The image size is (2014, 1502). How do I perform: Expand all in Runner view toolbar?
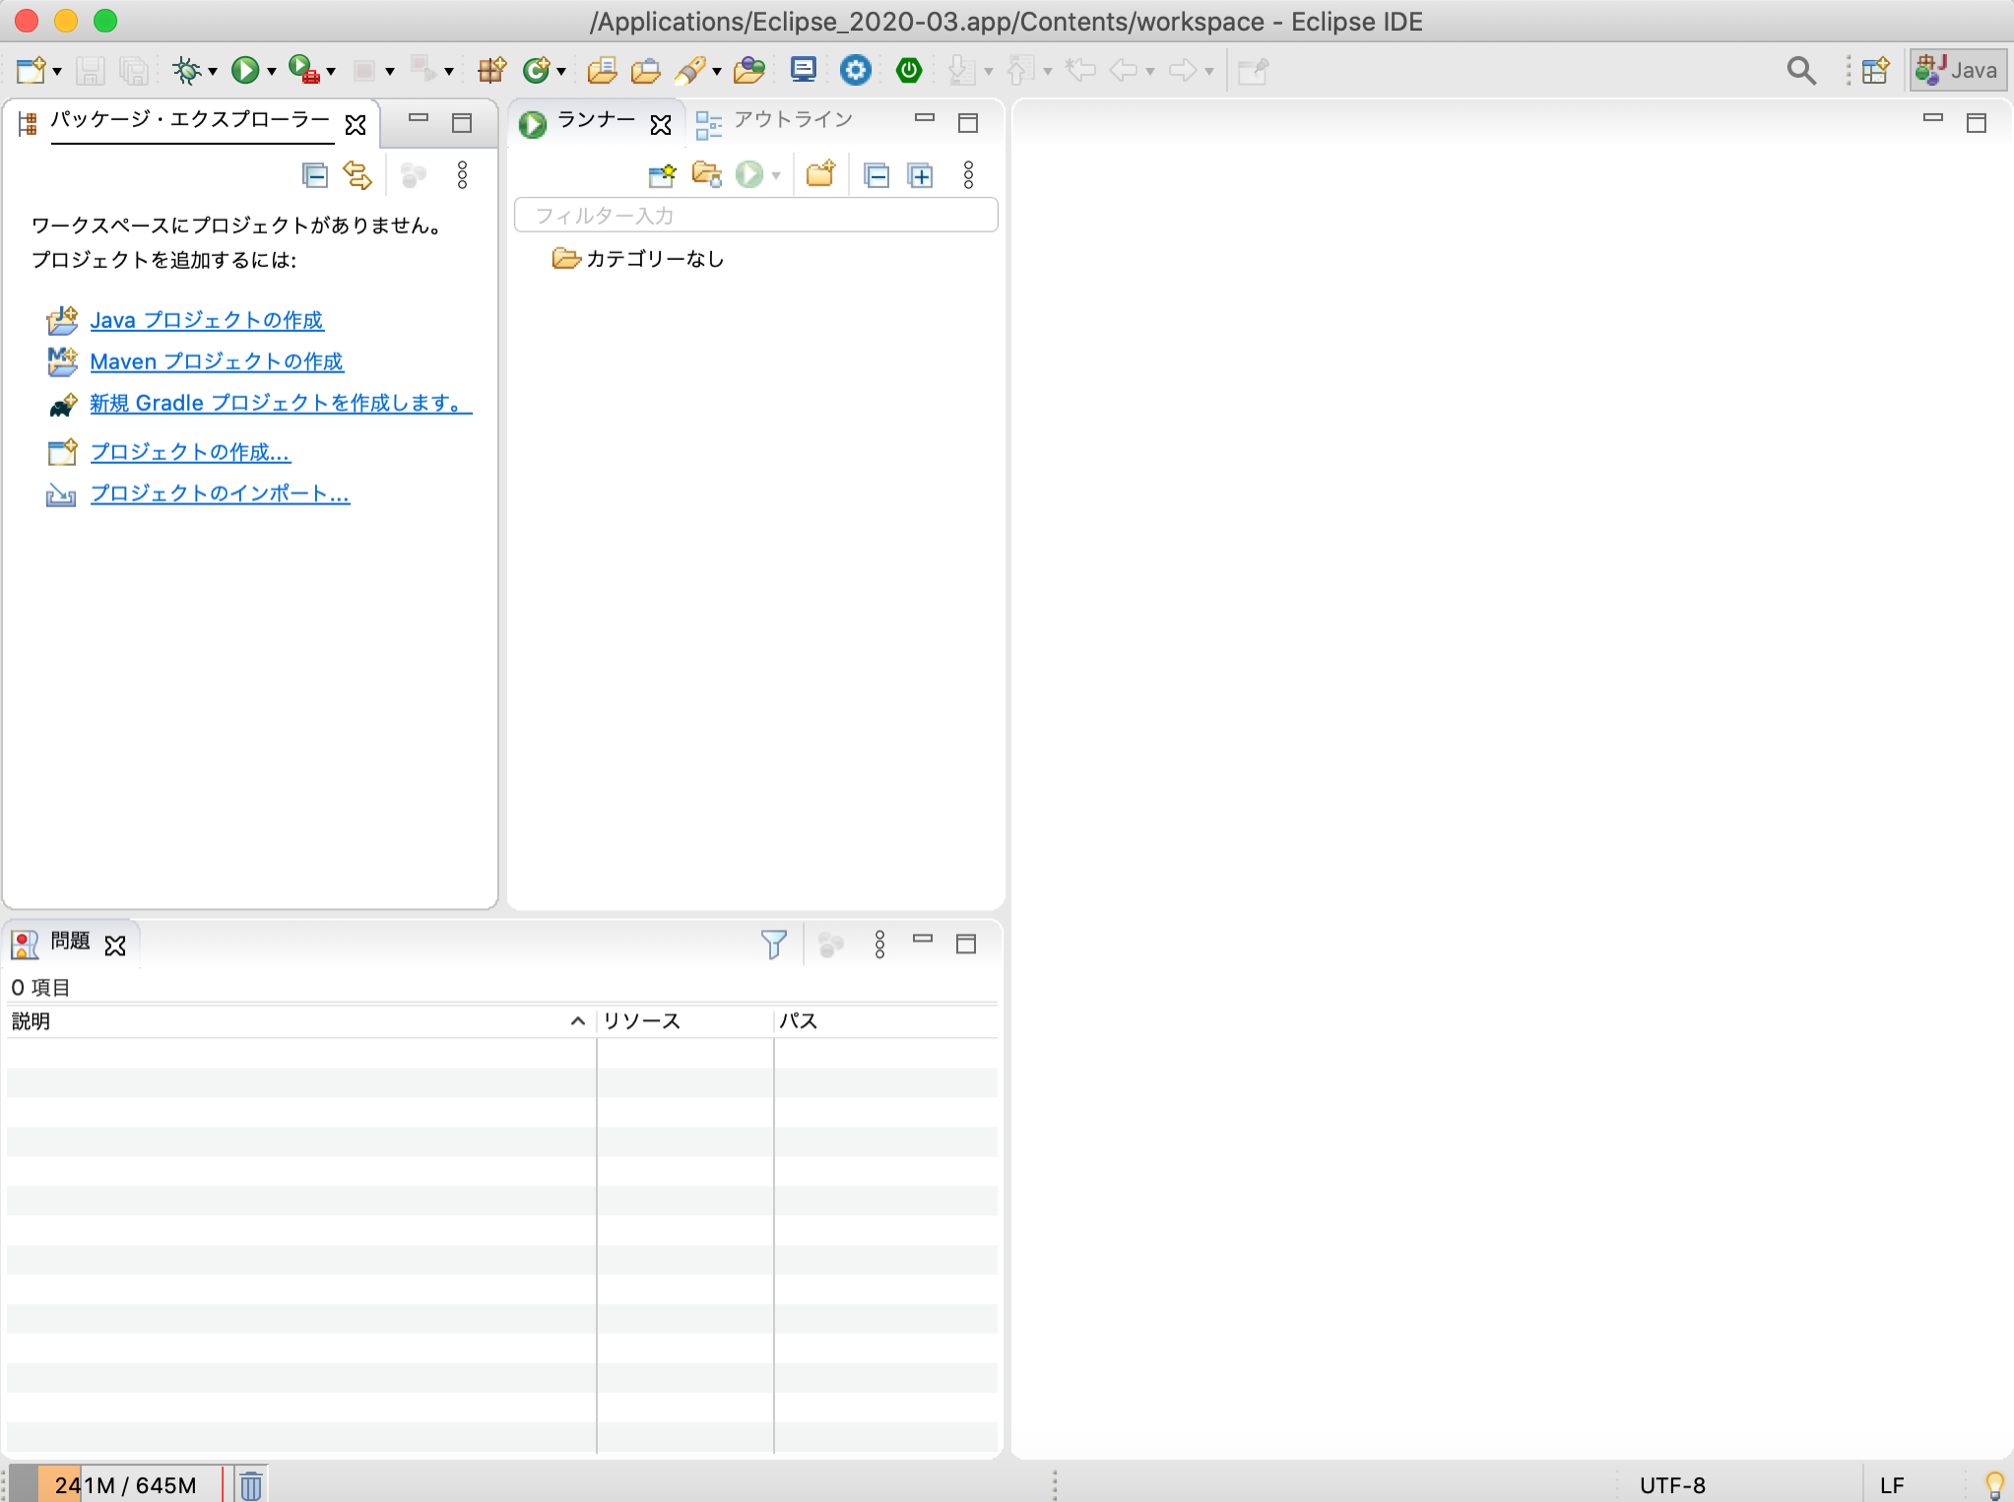pos(921,176)
